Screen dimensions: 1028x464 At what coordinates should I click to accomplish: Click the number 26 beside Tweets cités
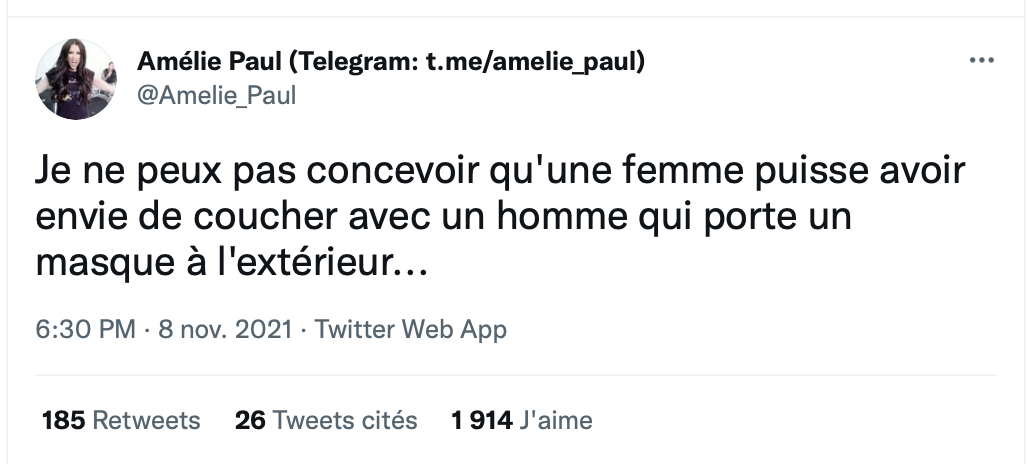pos(250,420)
